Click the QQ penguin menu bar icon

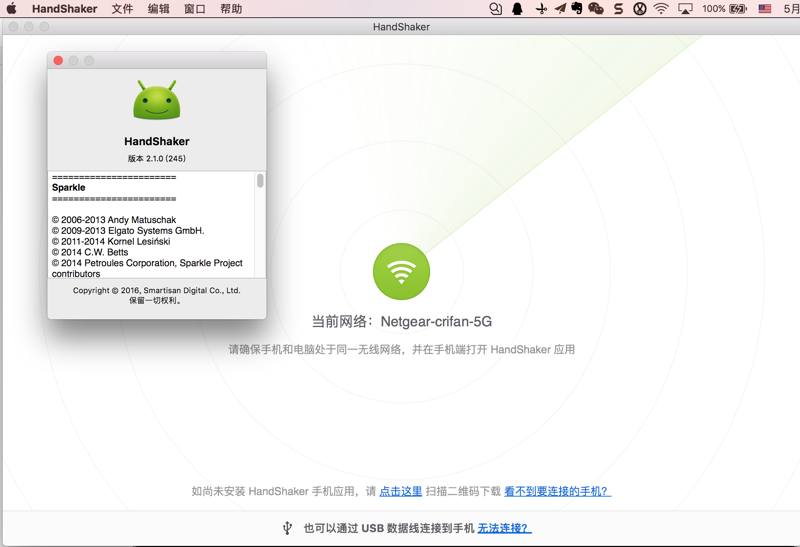click(517, 9)
